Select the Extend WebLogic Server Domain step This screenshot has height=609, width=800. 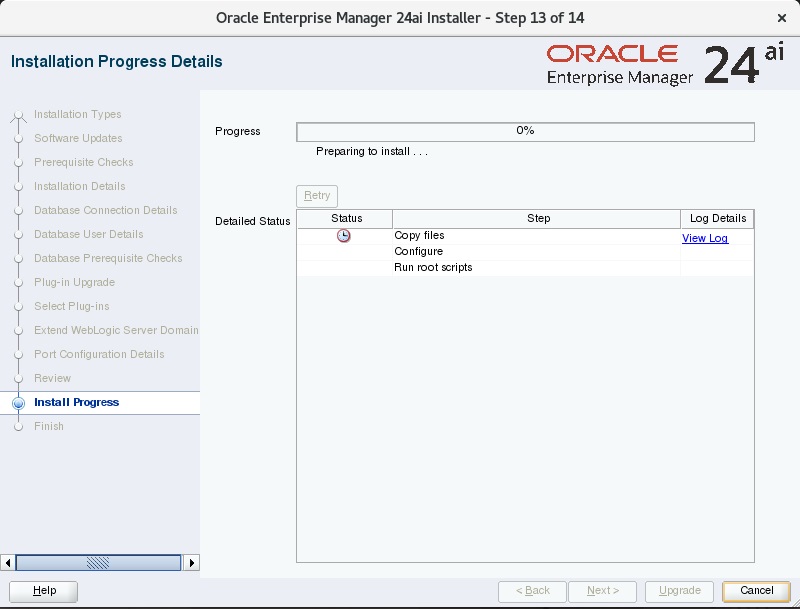point(116,330)
